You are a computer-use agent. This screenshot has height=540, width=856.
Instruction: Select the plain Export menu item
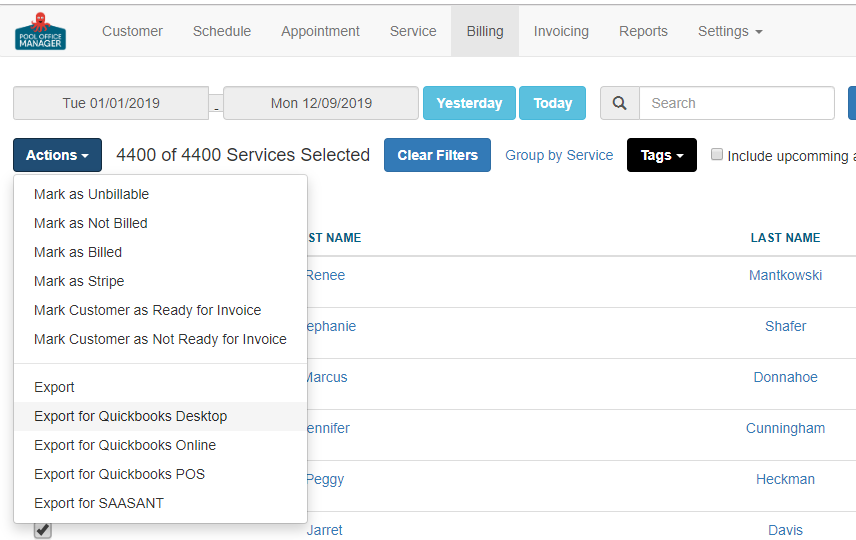point(160,387)
